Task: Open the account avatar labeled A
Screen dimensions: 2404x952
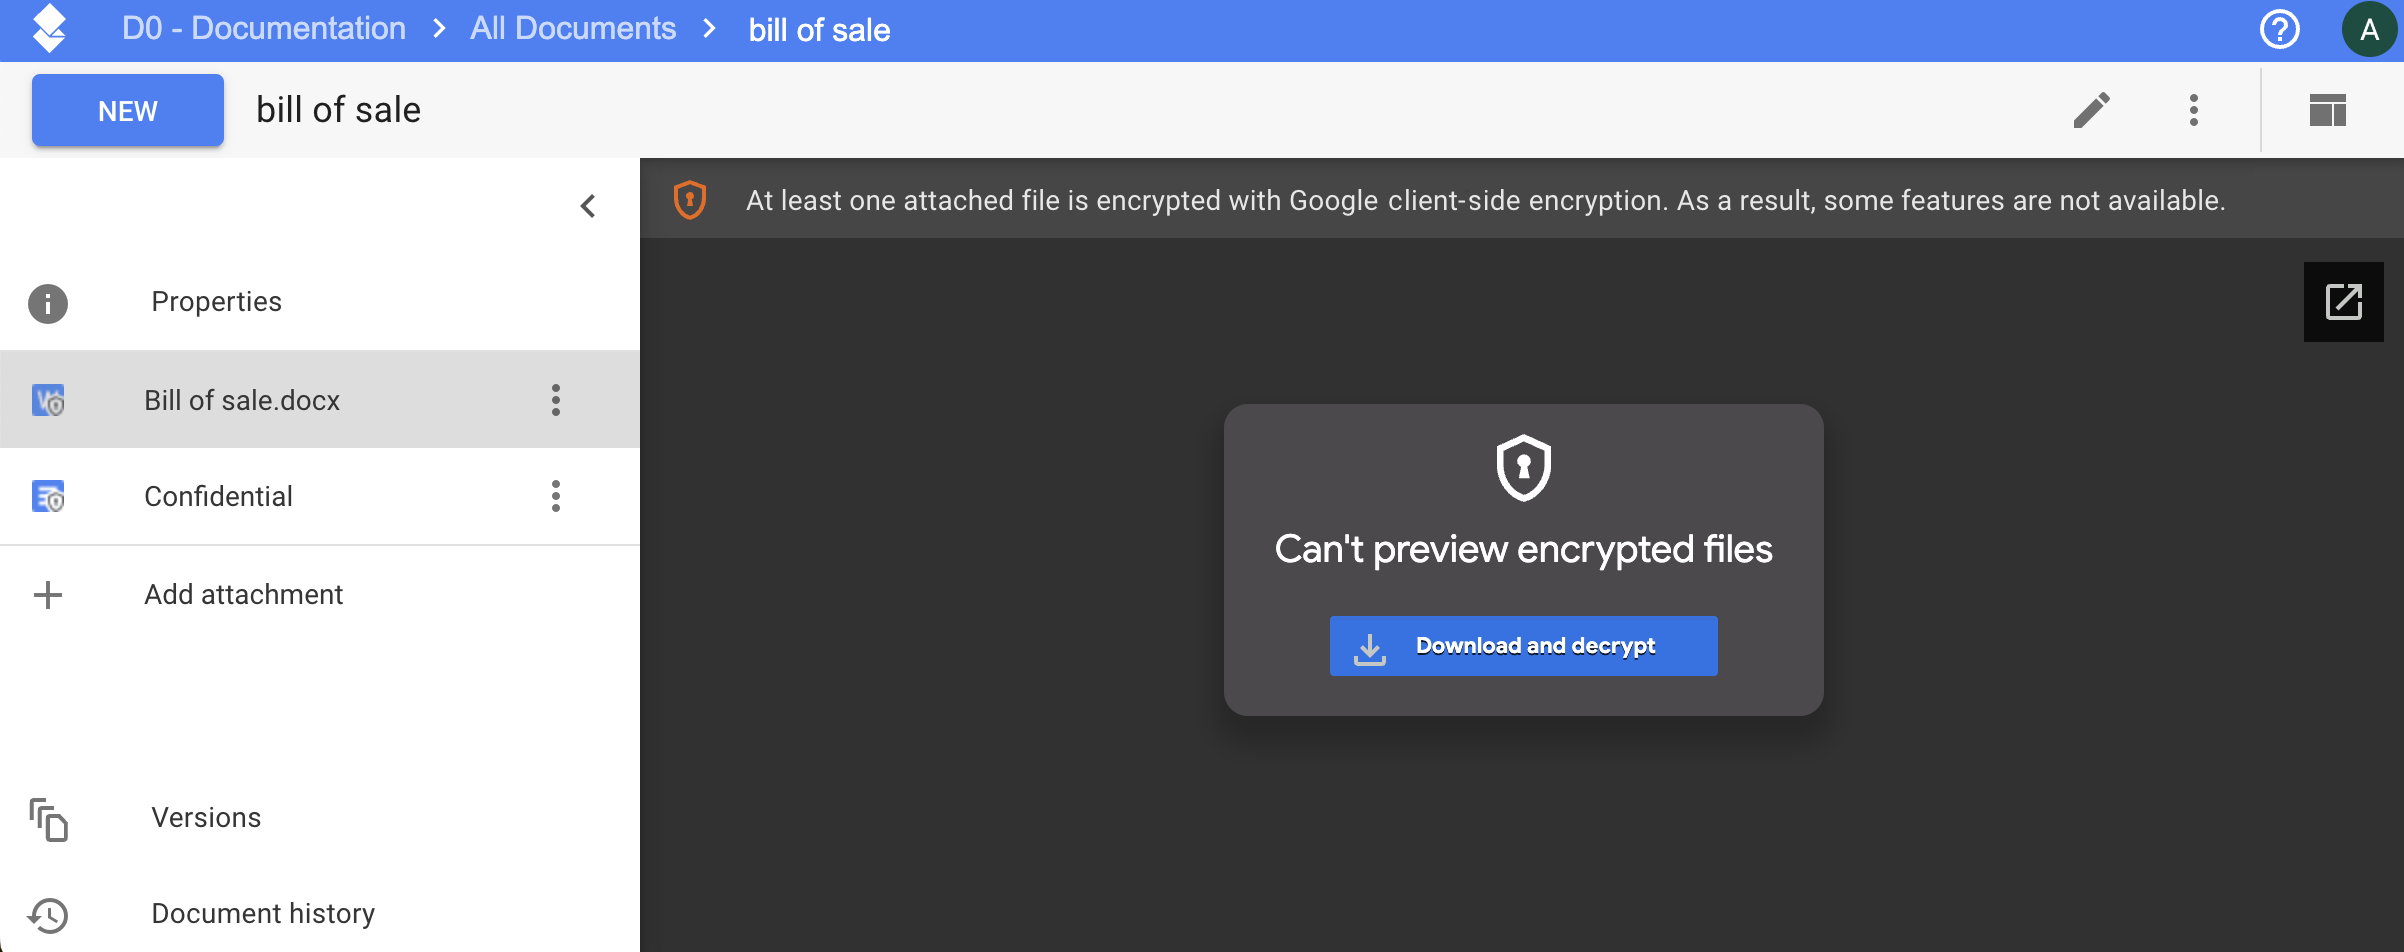Action: coord(2369,30)
